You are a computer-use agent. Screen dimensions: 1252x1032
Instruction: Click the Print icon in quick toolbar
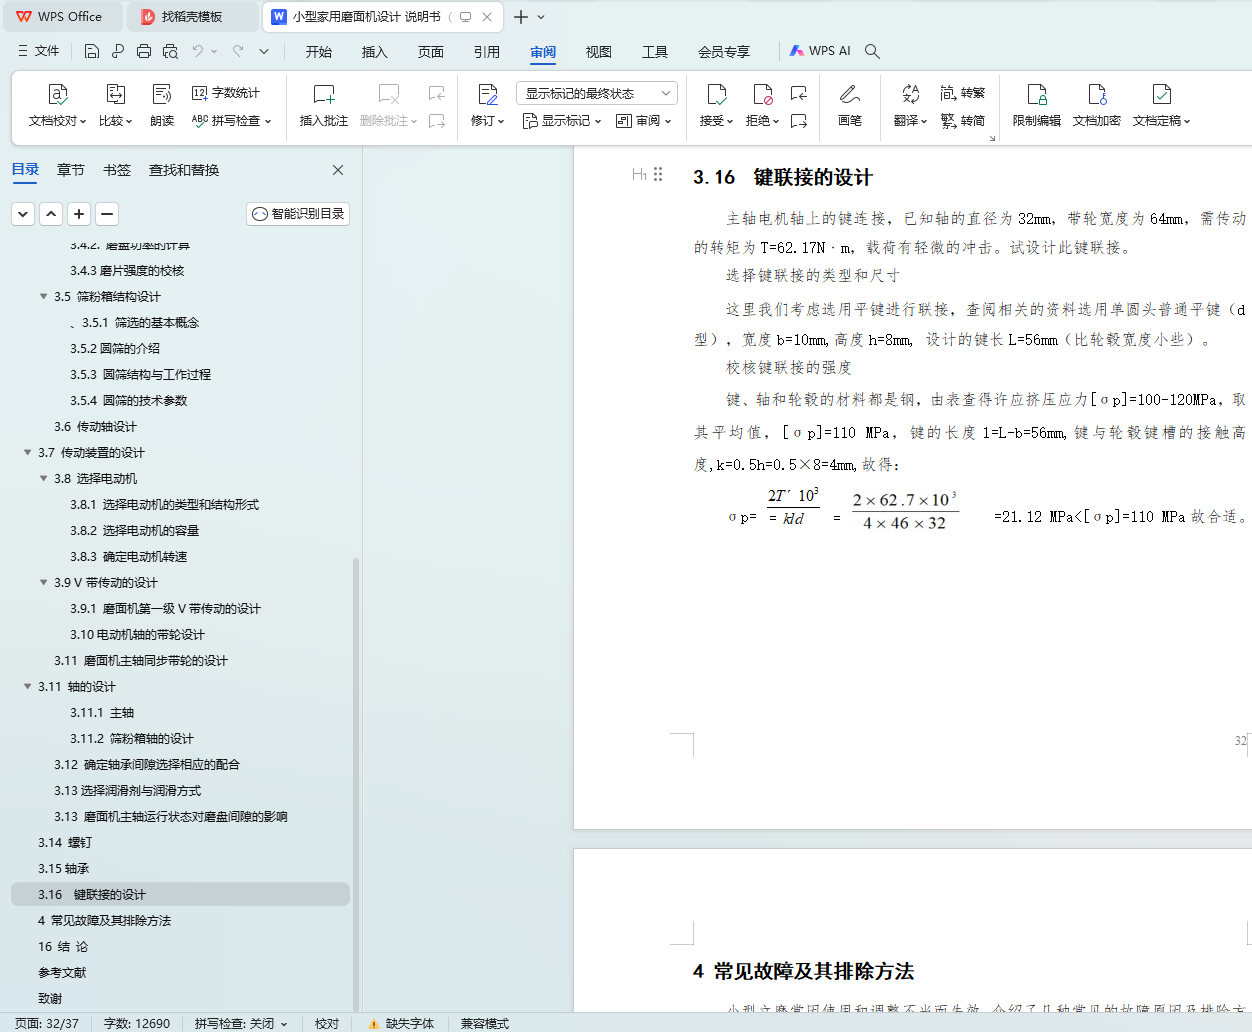(x=144, y=51)
